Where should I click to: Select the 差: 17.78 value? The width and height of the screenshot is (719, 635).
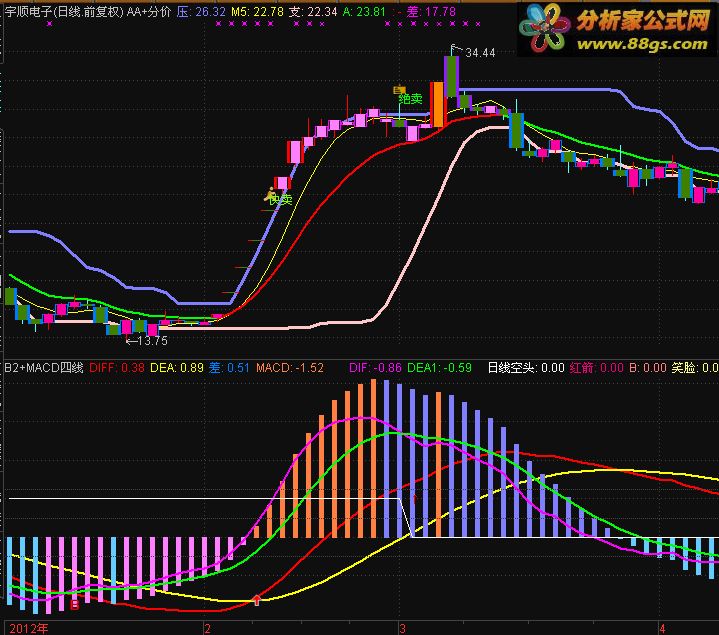tap(431, 11)
